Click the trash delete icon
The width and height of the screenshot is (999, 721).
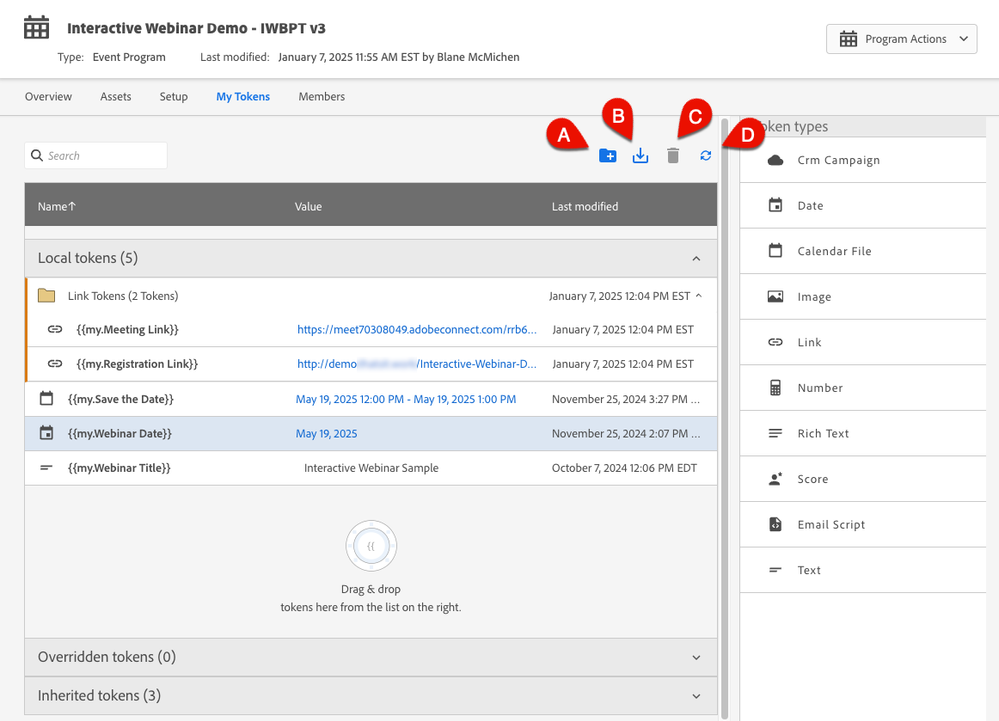673,155
